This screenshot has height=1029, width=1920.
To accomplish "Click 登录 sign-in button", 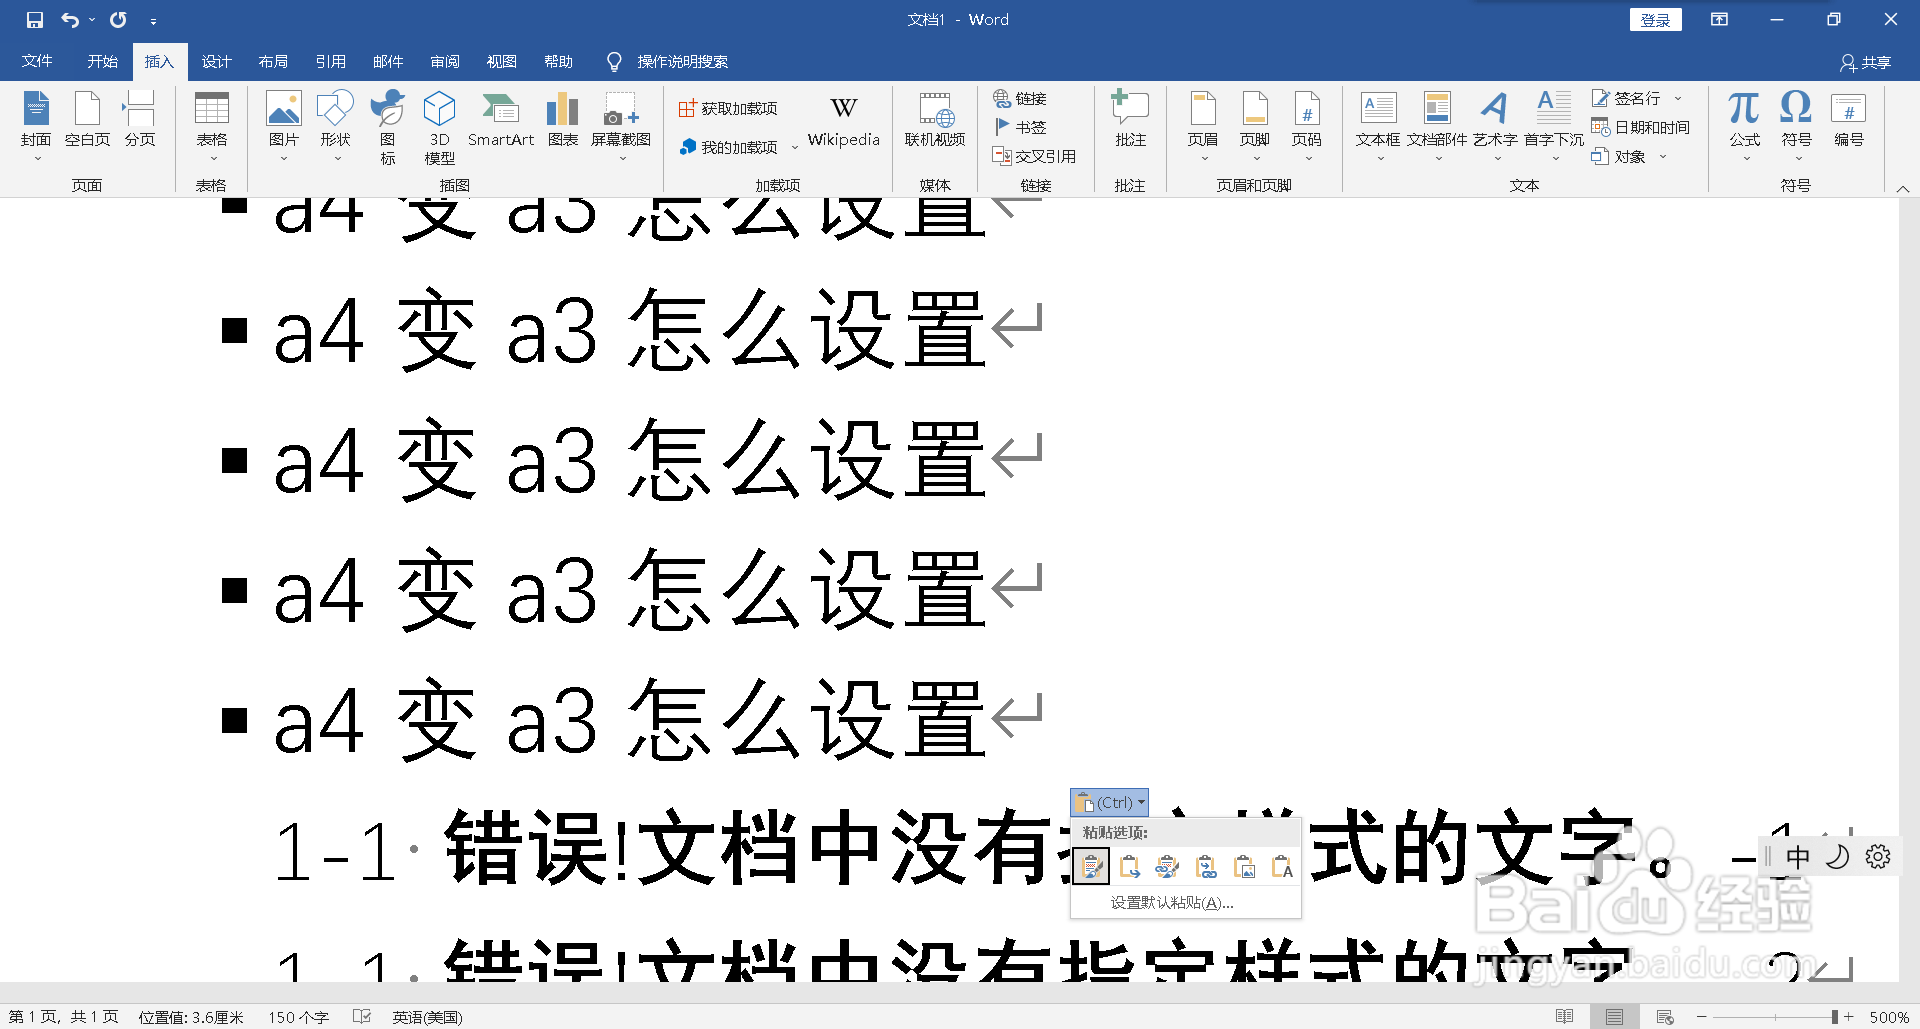I will 1656,20.
